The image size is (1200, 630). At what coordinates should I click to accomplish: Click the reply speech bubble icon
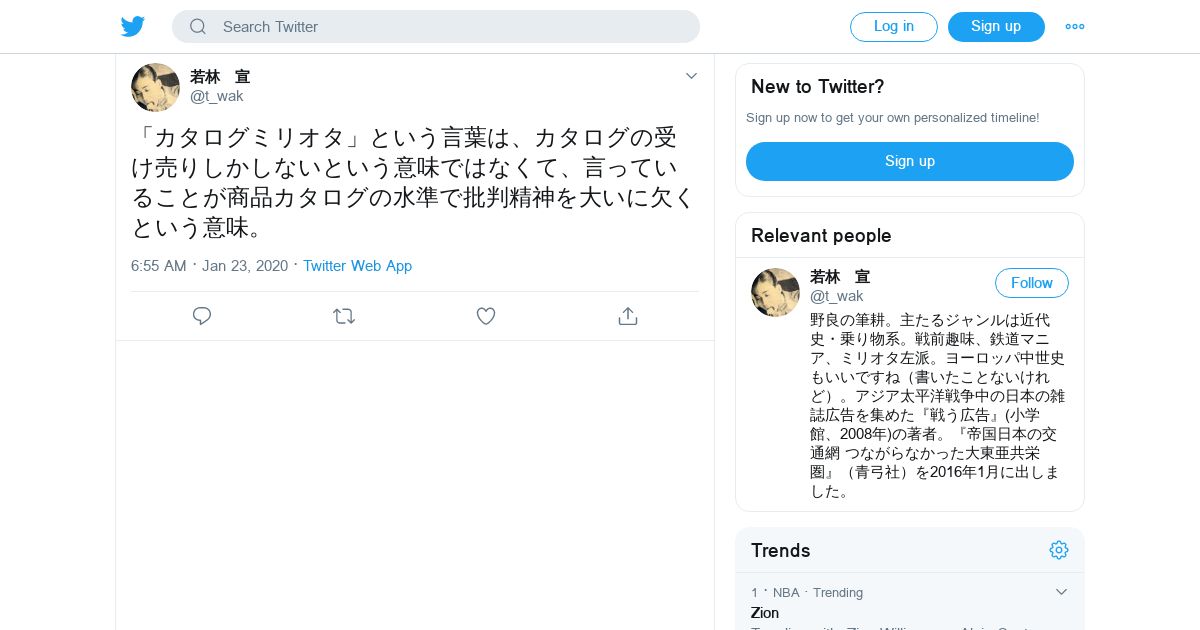[202, 316]
